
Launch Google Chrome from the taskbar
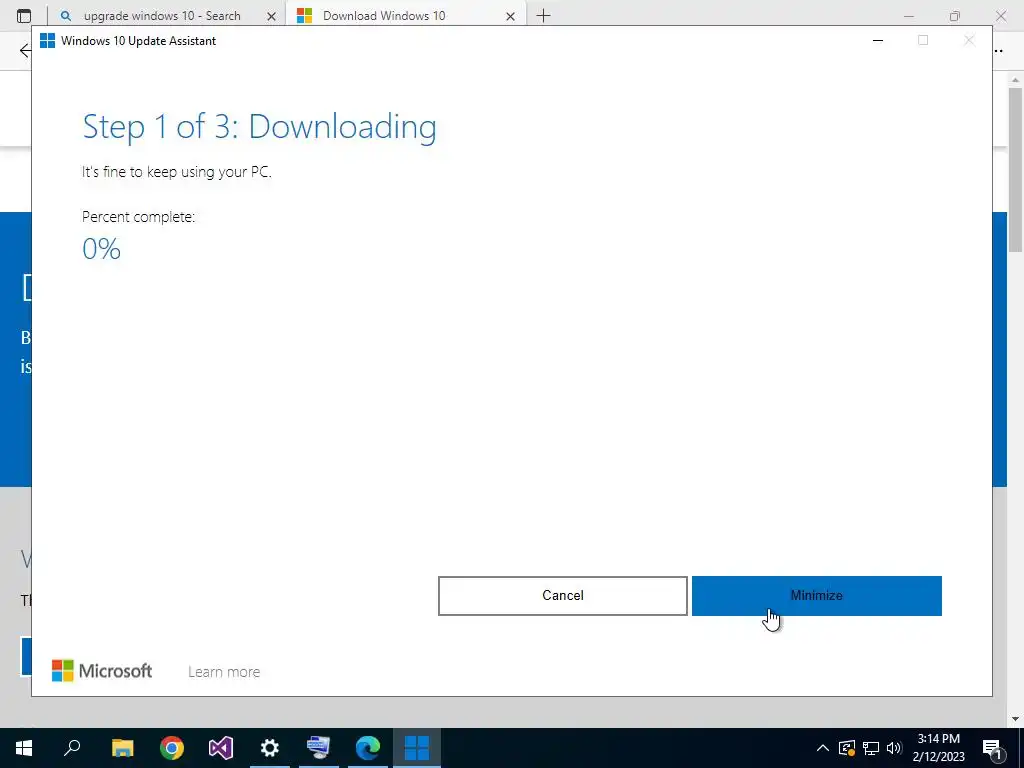point(172,748)
